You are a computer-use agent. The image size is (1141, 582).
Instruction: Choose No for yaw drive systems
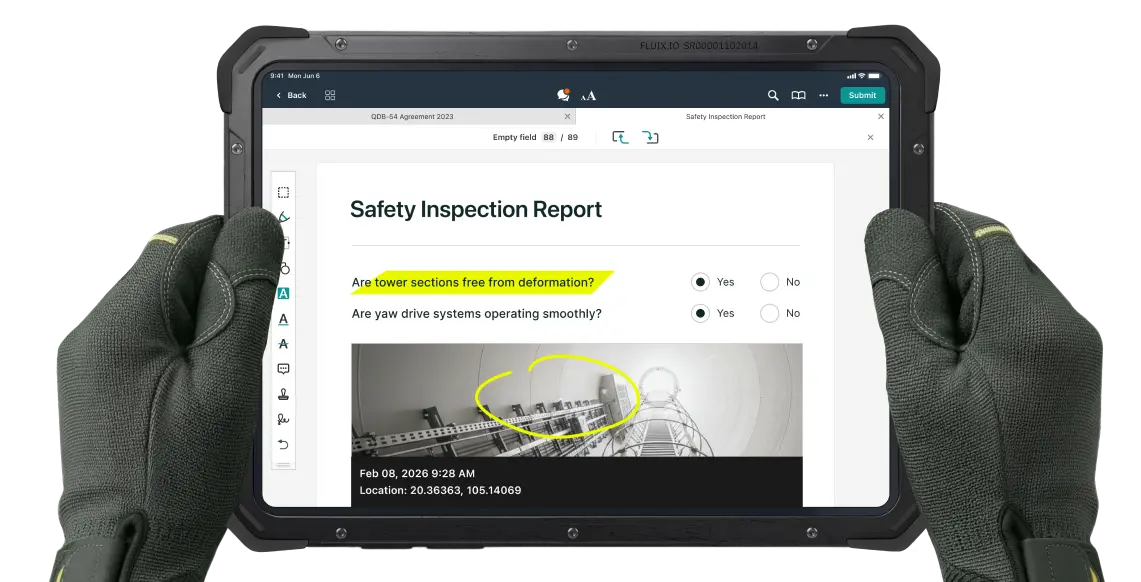[x=769, y=313]
